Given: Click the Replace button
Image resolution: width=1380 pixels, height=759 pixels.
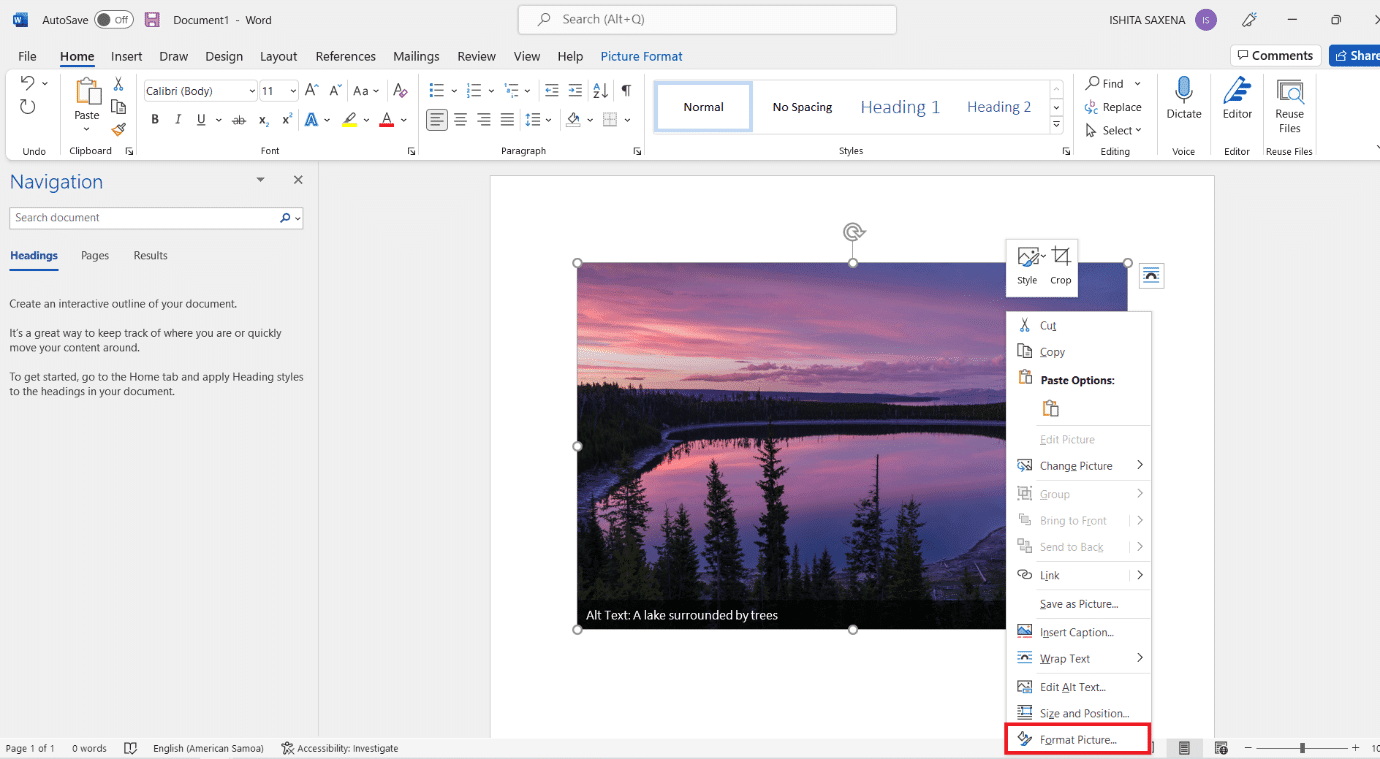Looking at the screenshot, I should (1113, 107).
